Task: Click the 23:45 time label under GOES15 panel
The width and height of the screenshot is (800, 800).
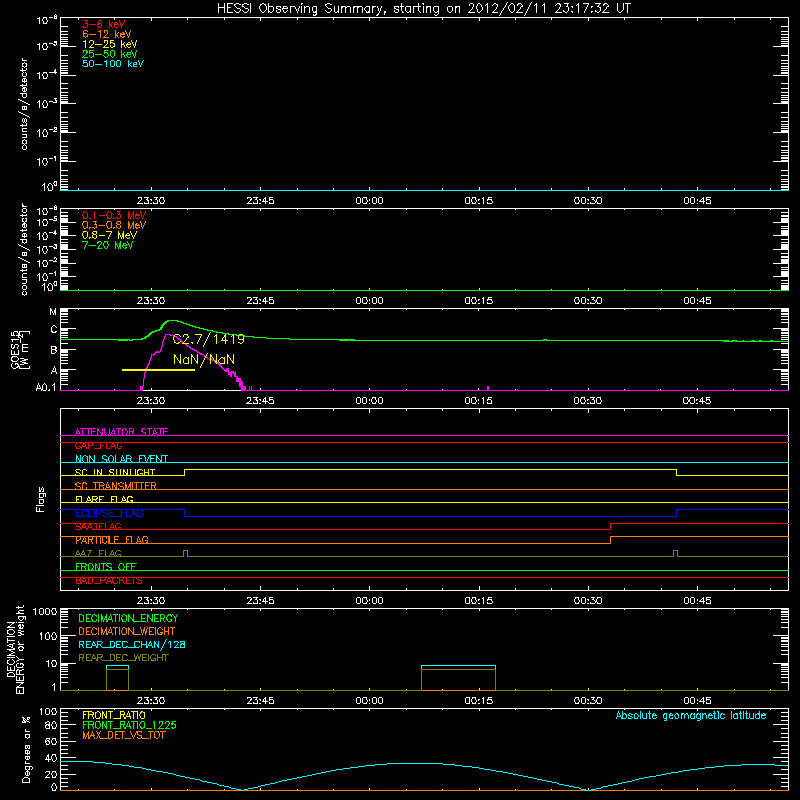Action: pos(260,401)
